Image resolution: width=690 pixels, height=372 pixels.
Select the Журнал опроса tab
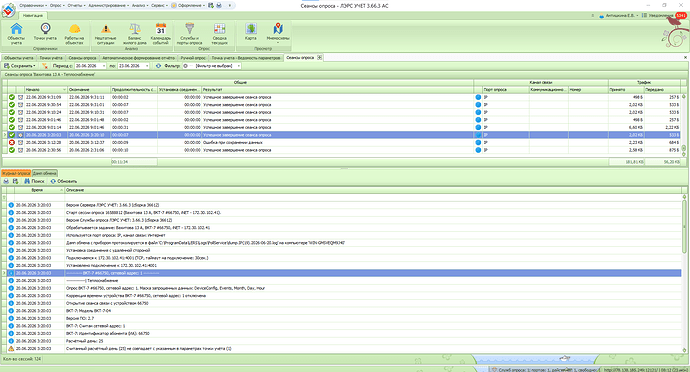click(x=16, y=173)
